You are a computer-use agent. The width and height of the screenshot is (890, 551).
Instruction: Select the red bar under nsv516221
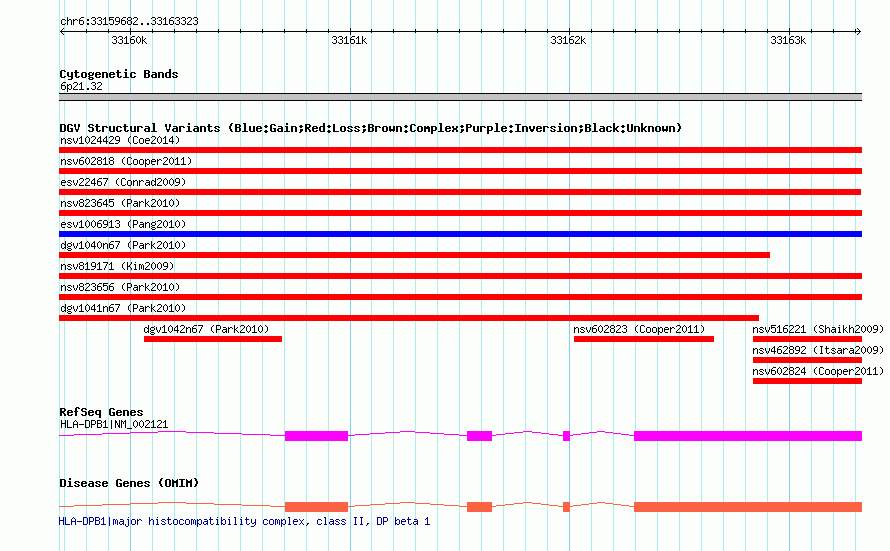[807, 339]
